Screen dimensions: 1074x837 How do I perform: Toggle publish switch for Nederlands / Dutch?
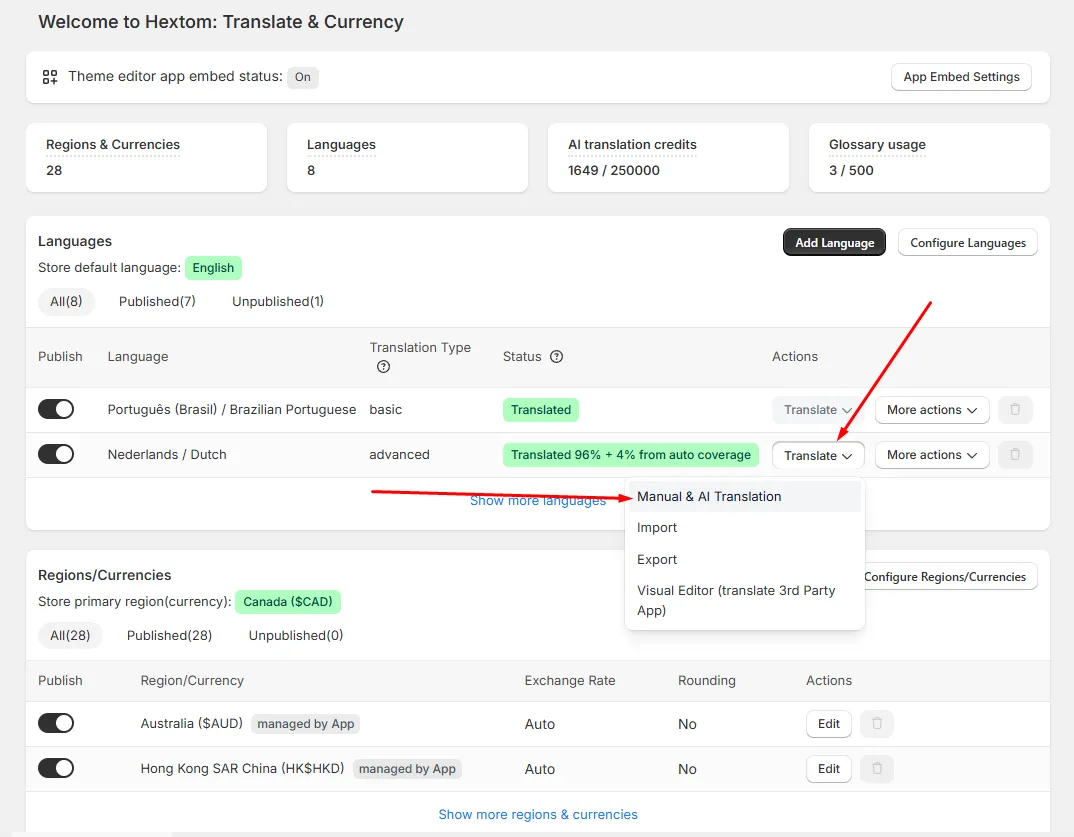55,455
